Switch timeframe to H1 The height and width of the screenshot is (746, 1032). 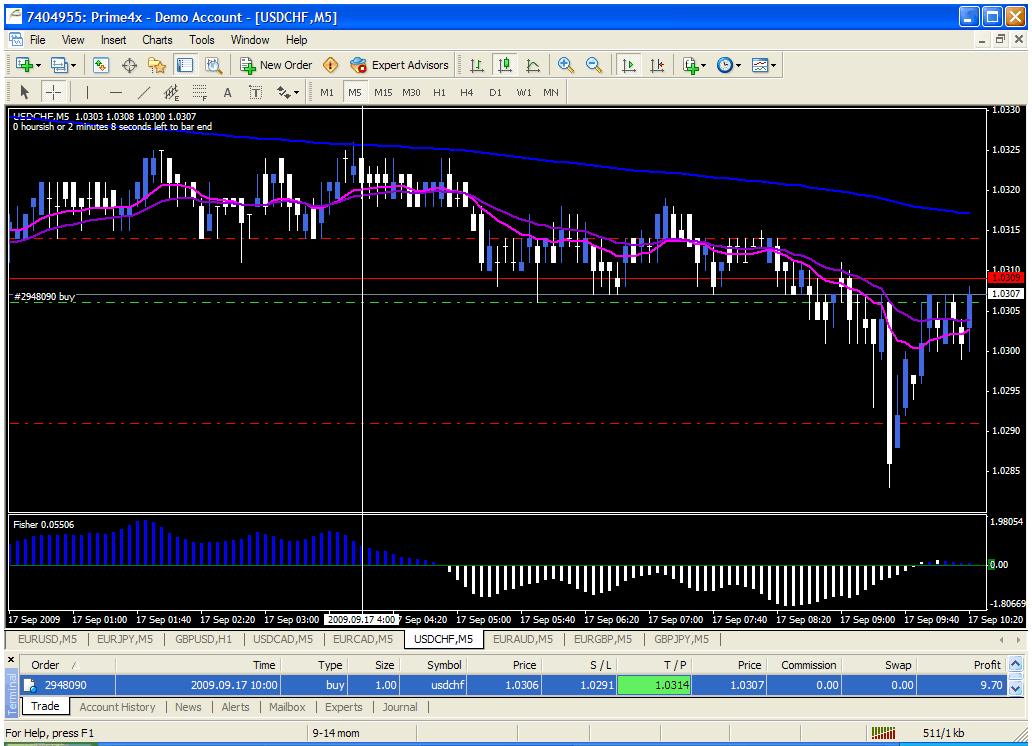pos(439,93)
